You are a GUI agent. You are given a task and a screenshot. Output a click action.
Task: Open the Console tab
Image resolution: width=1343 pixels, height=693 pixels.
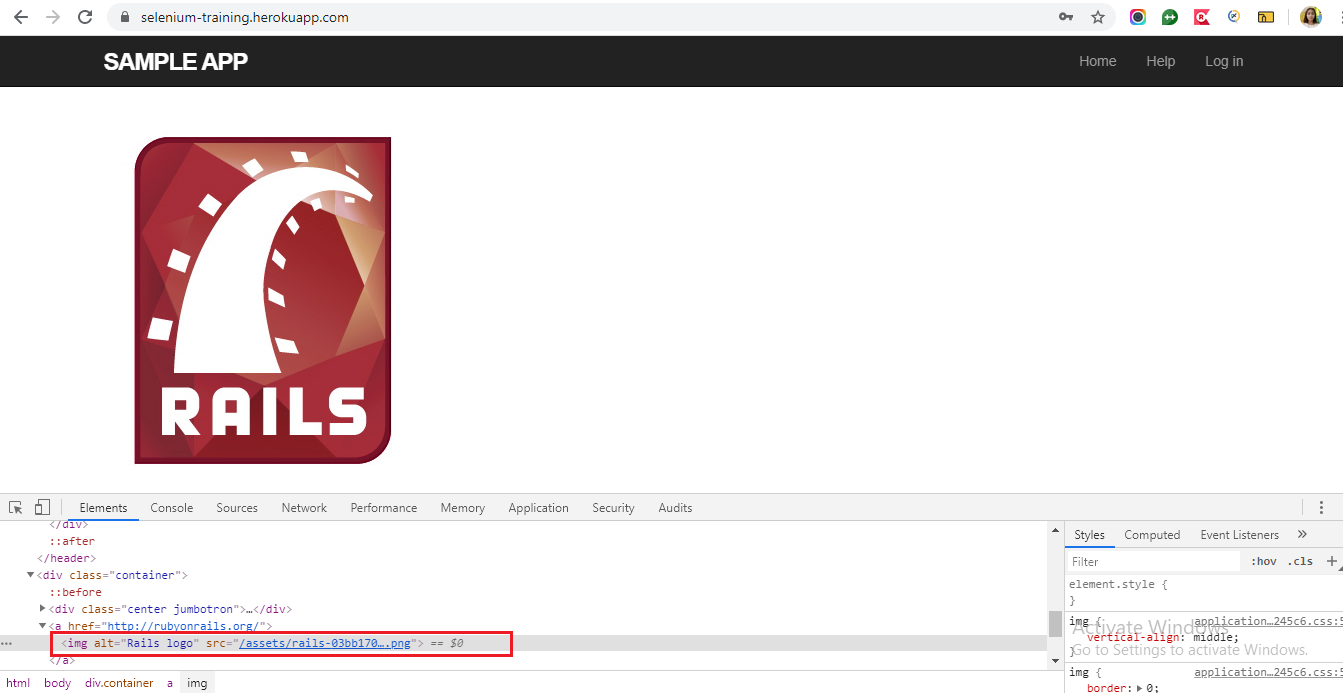tap(172, 508)
